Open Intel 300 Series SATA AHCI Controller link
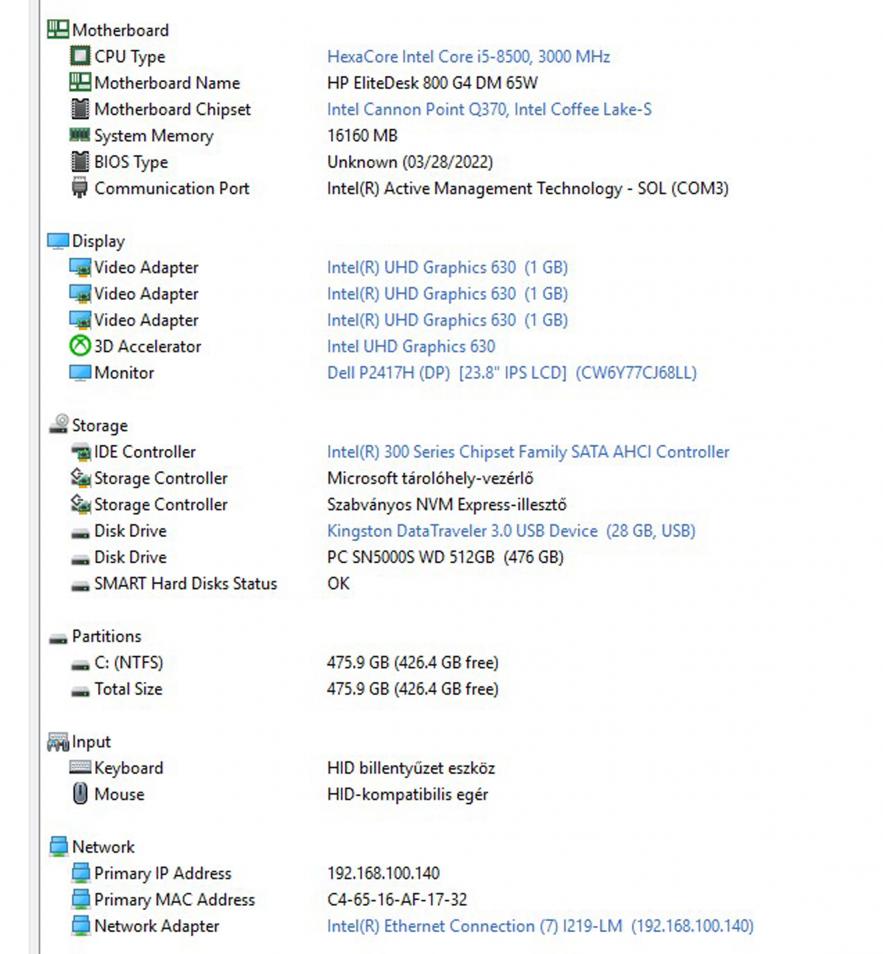The image size is (883, 954). click(x=528, y=451)
